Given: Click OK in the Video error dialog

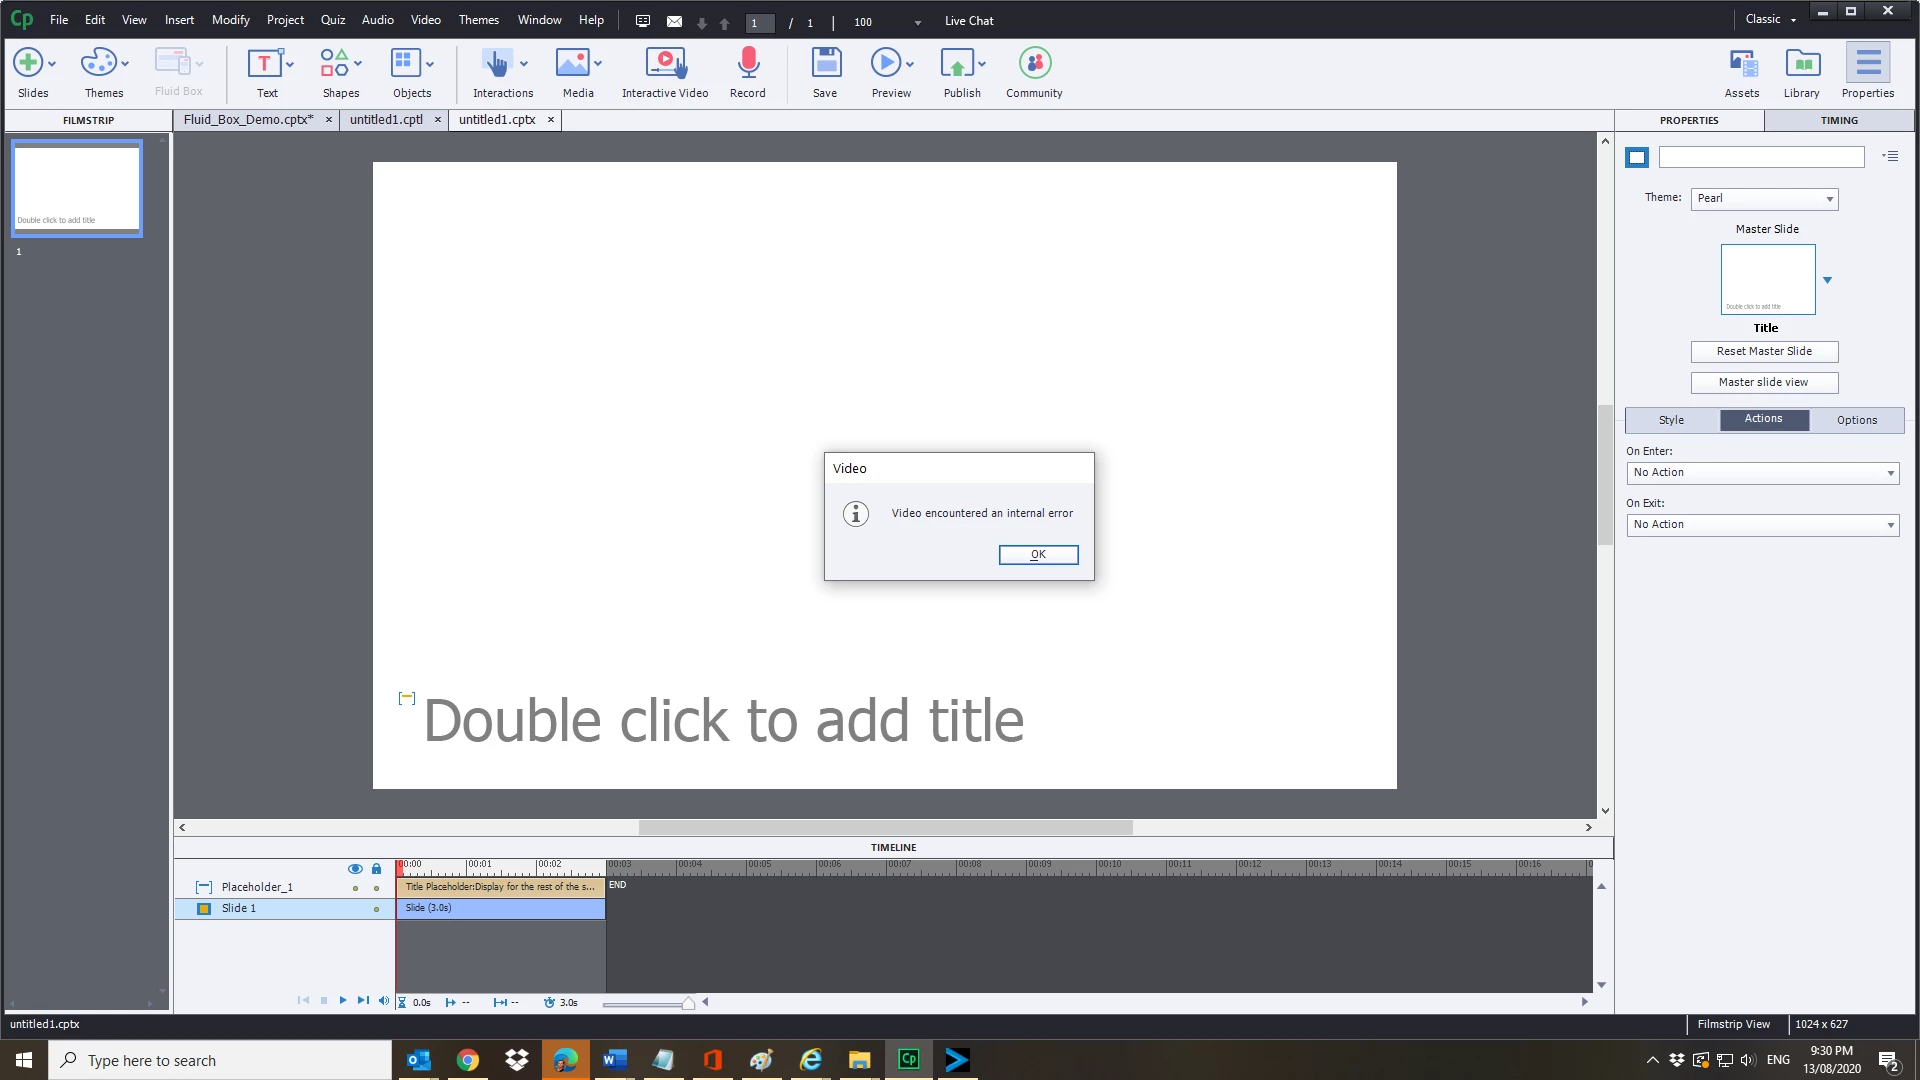Looking at the screenshot, I should tap(1038, 554).
